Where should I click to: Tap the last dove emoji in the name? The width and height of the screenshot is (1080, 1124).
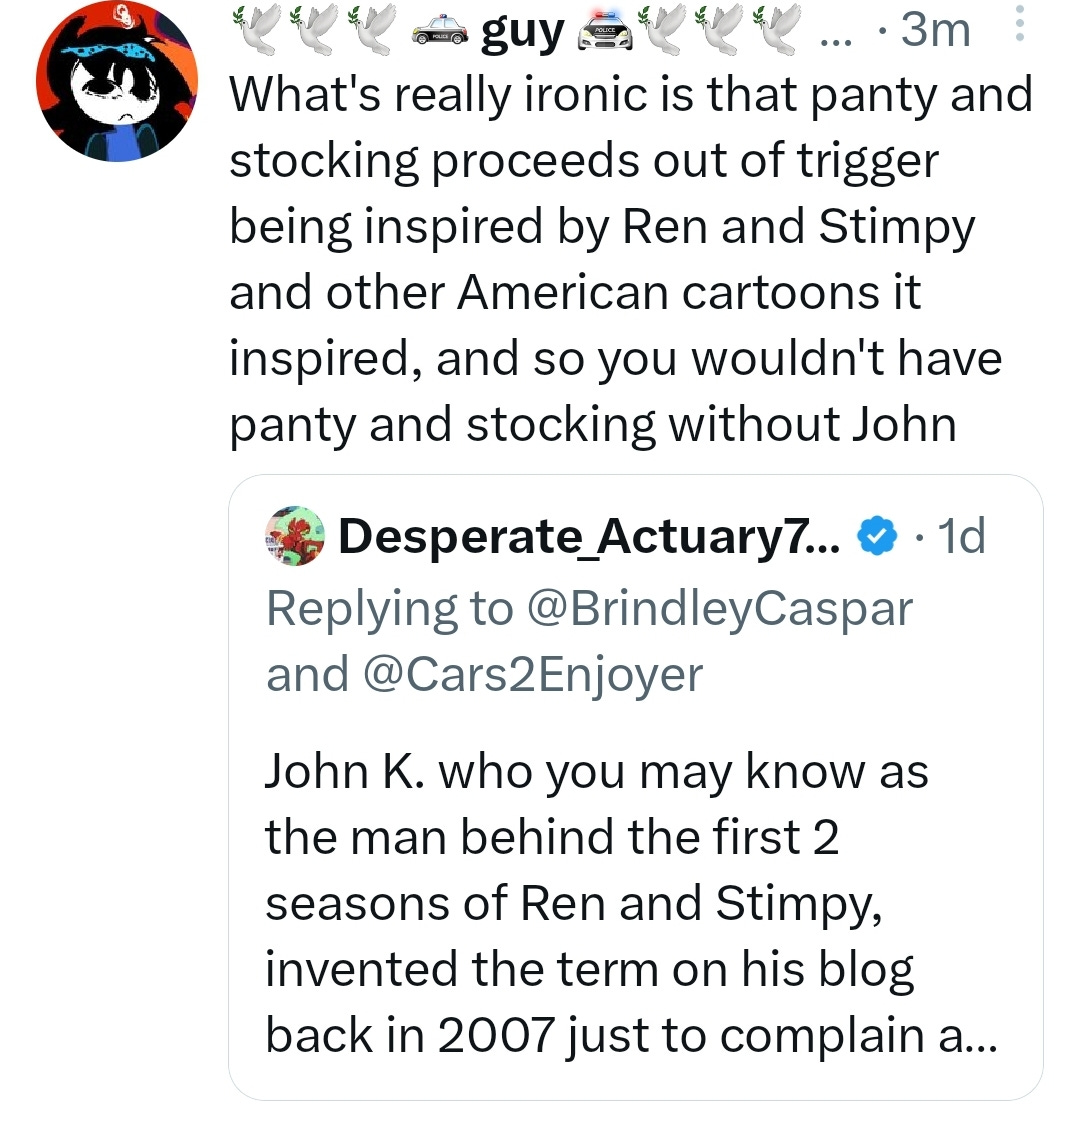coord(777,29)
